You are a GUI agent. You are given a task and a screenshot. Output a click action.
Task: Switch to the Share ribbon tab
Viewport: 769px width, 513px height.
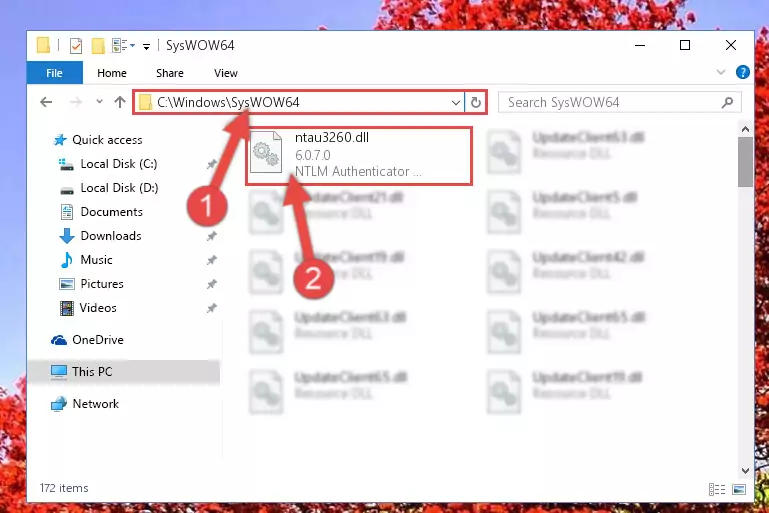tap(170, 73)
